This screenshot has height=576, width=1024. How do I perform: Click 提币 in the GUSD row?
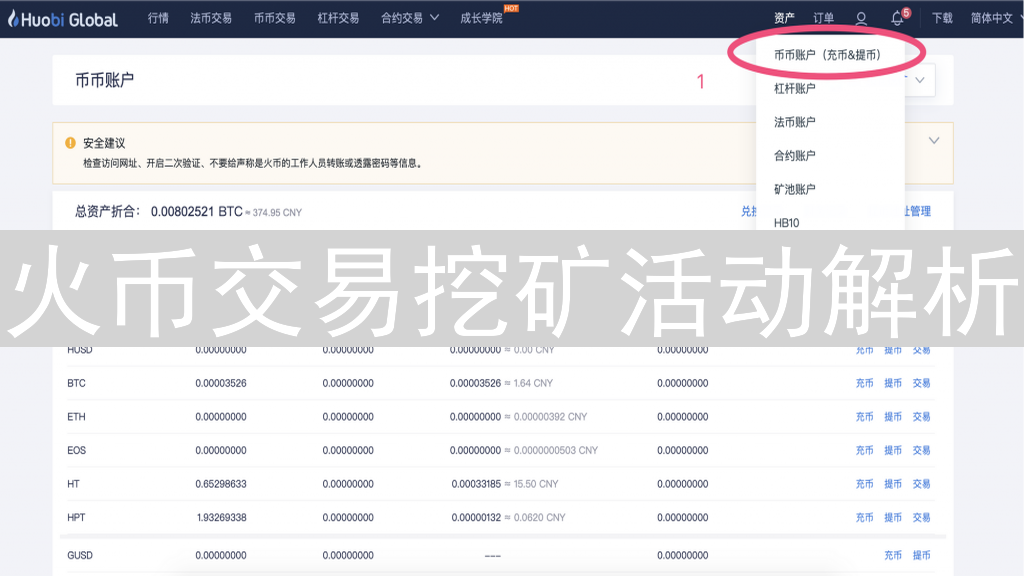pyautogui.click(x=921, y=555)
